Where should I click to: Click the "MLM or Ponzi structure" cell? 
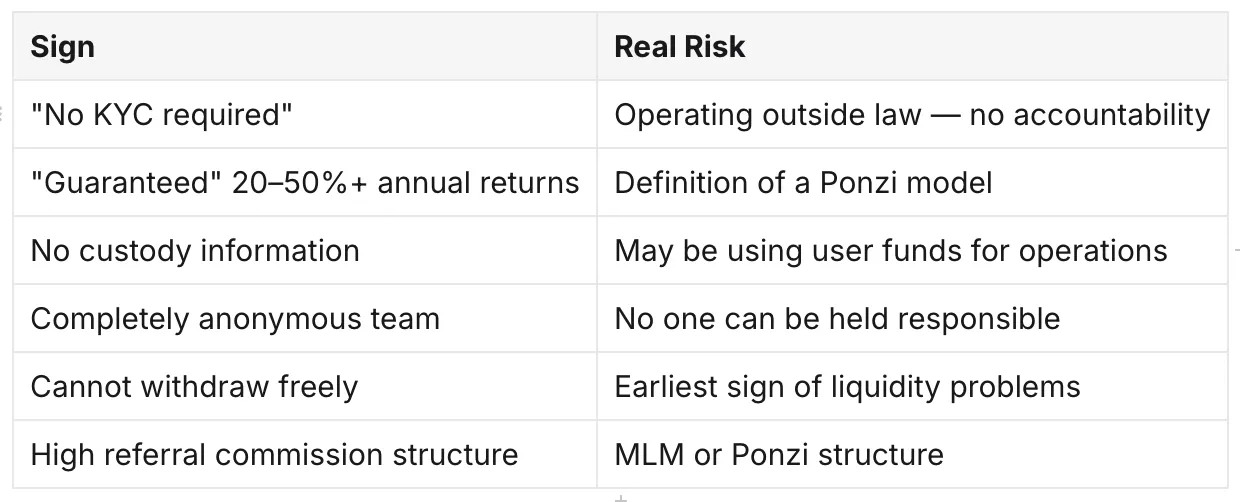[912, 455]
